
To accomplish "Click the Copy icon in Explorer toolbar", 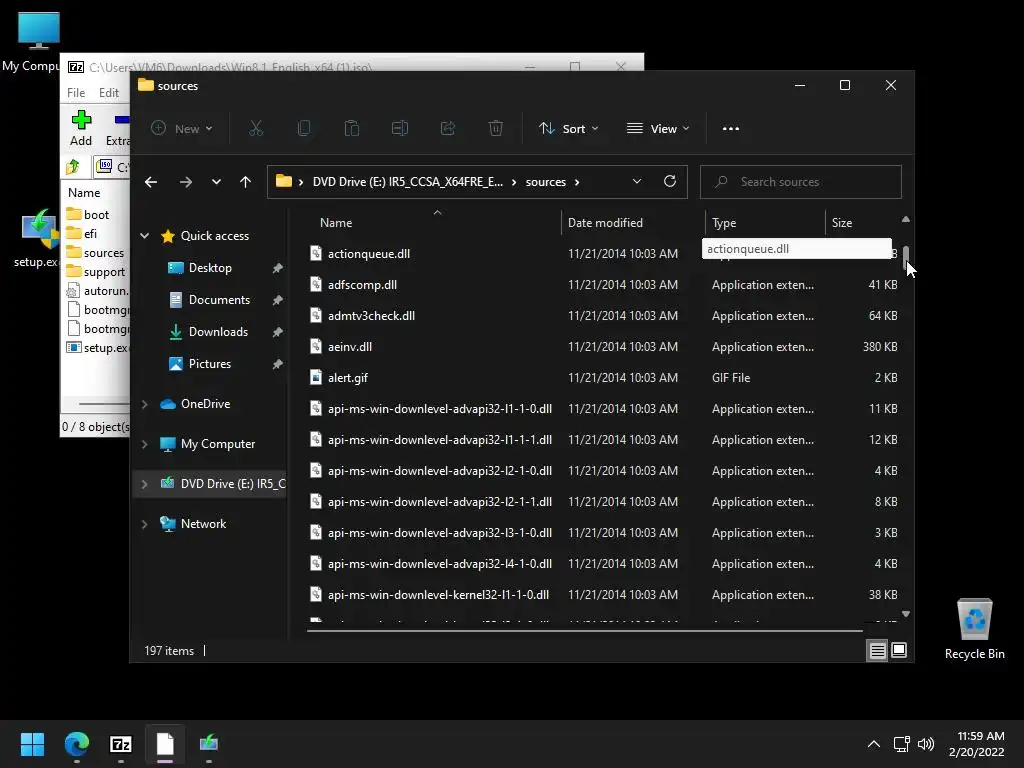I will pos(304,129).
